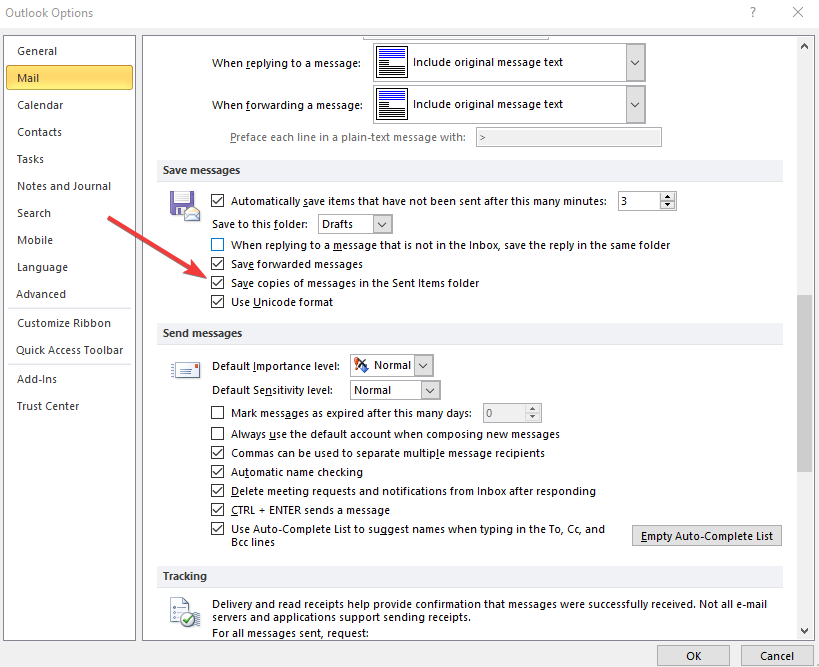The height and width of the screenshot is (667, 819).
Task: Open the Tasks options category
Action: [x=69, y=159]
